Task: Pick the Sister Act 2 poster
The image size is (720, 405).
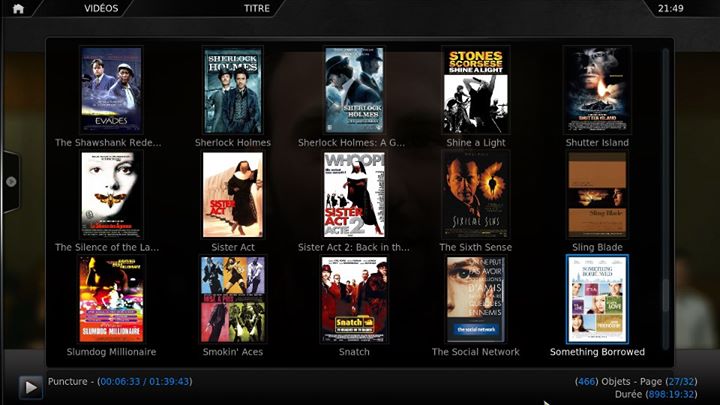Action: point(354,195)
